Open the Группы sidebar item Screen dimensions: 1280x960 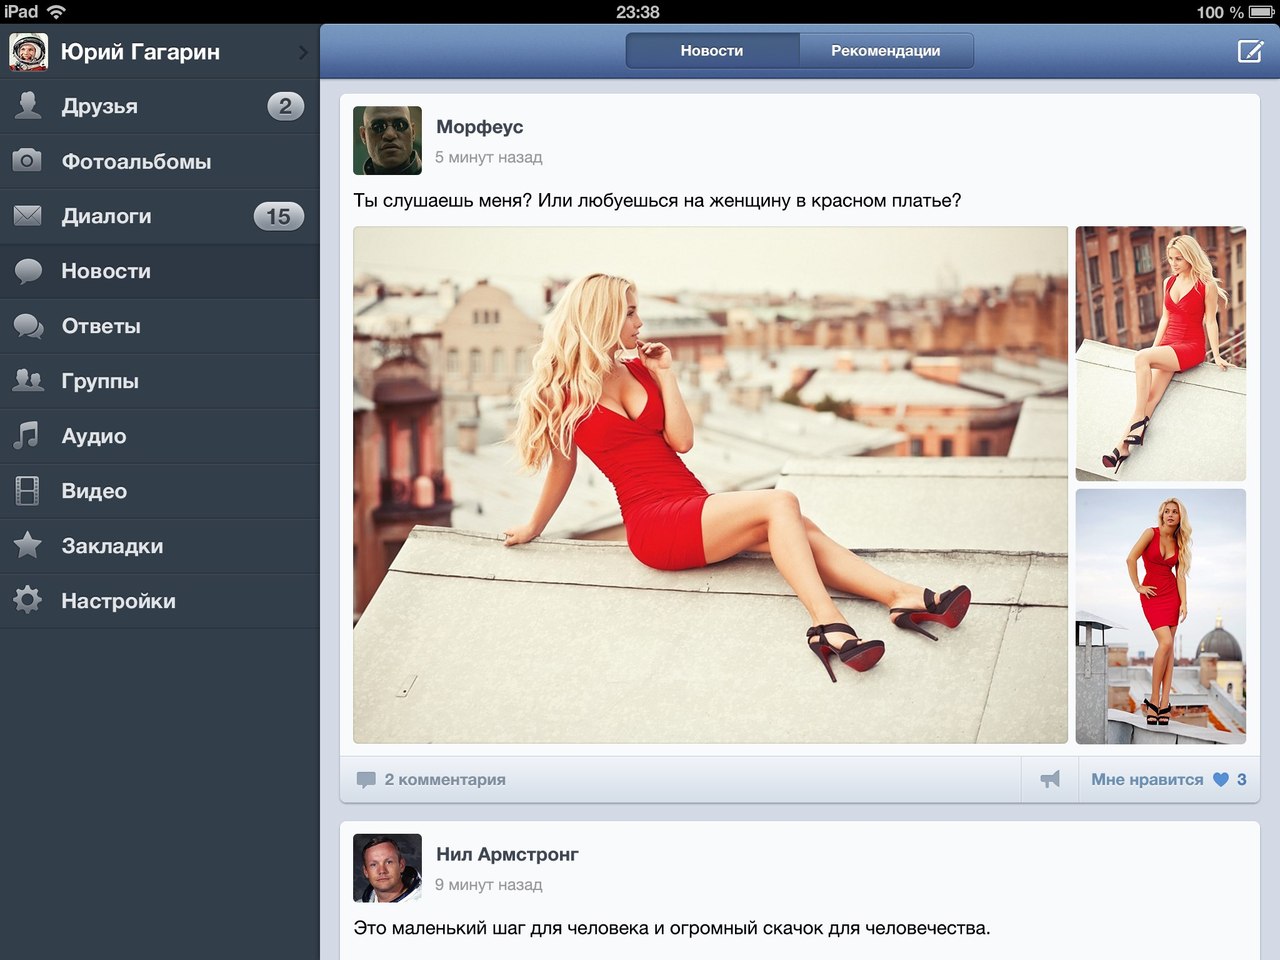click(x=100, y=381)
